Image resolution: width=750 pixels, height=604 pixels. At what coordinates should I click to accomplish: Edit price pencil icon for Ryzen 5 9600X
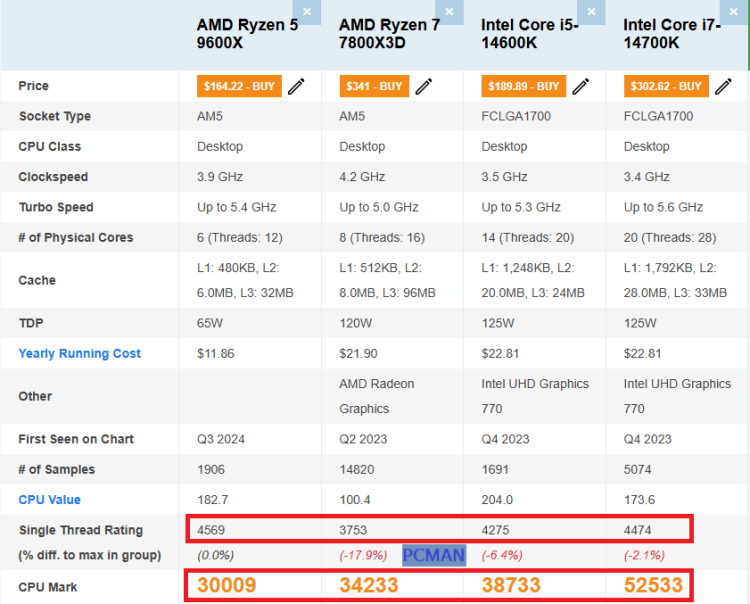296,87
